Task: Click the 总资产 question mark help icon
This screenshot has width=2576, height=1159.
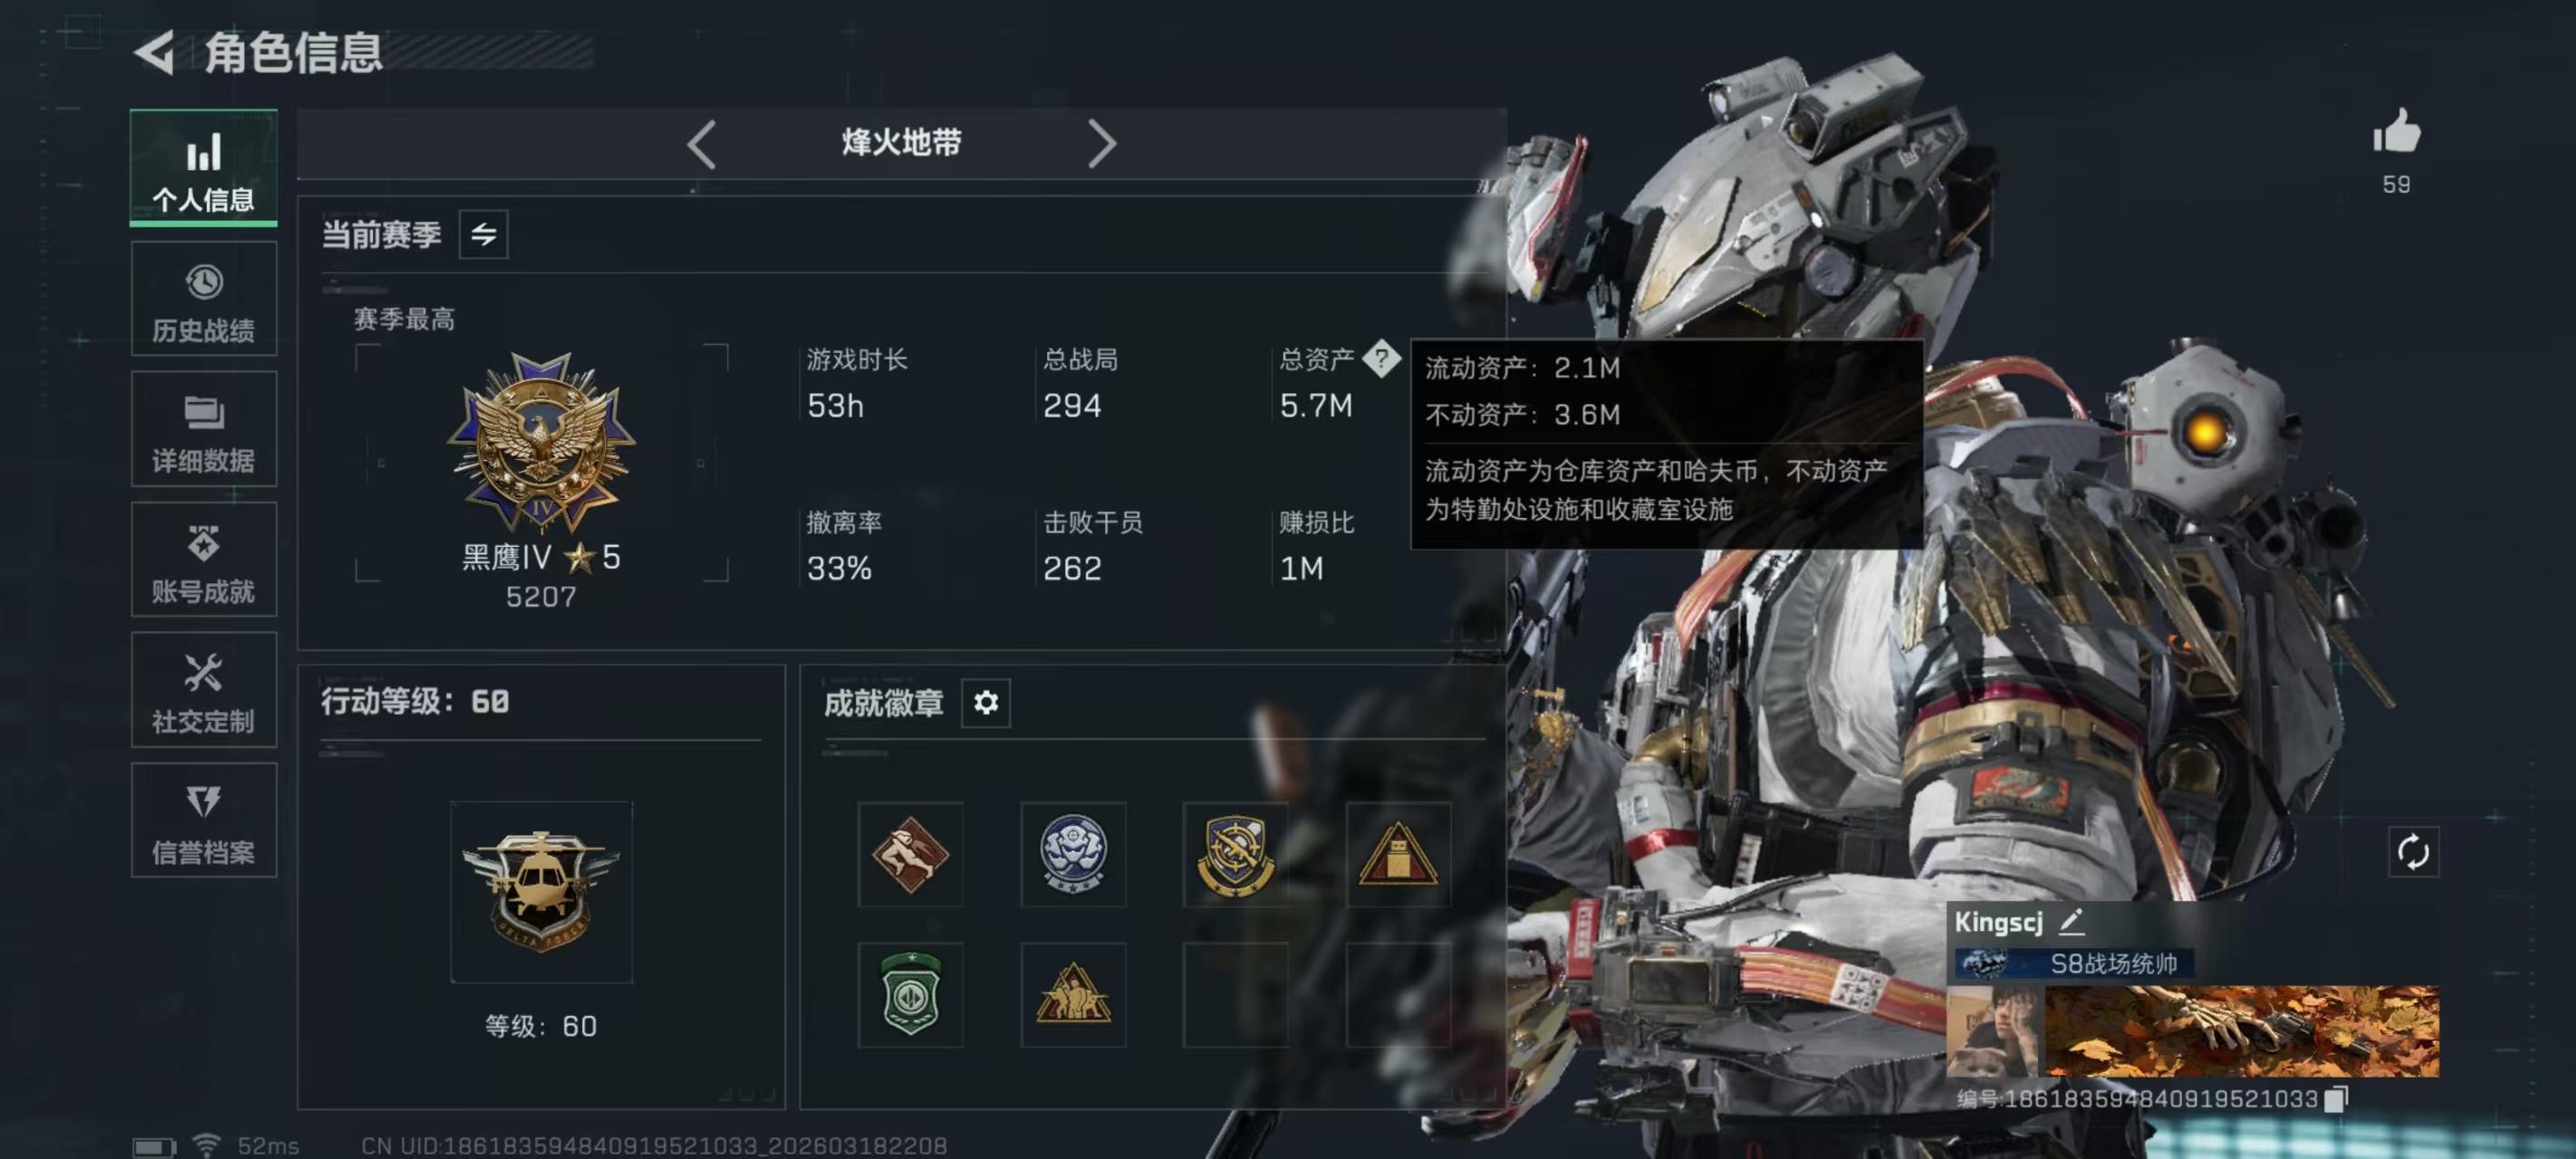Action: (1381, 358)
